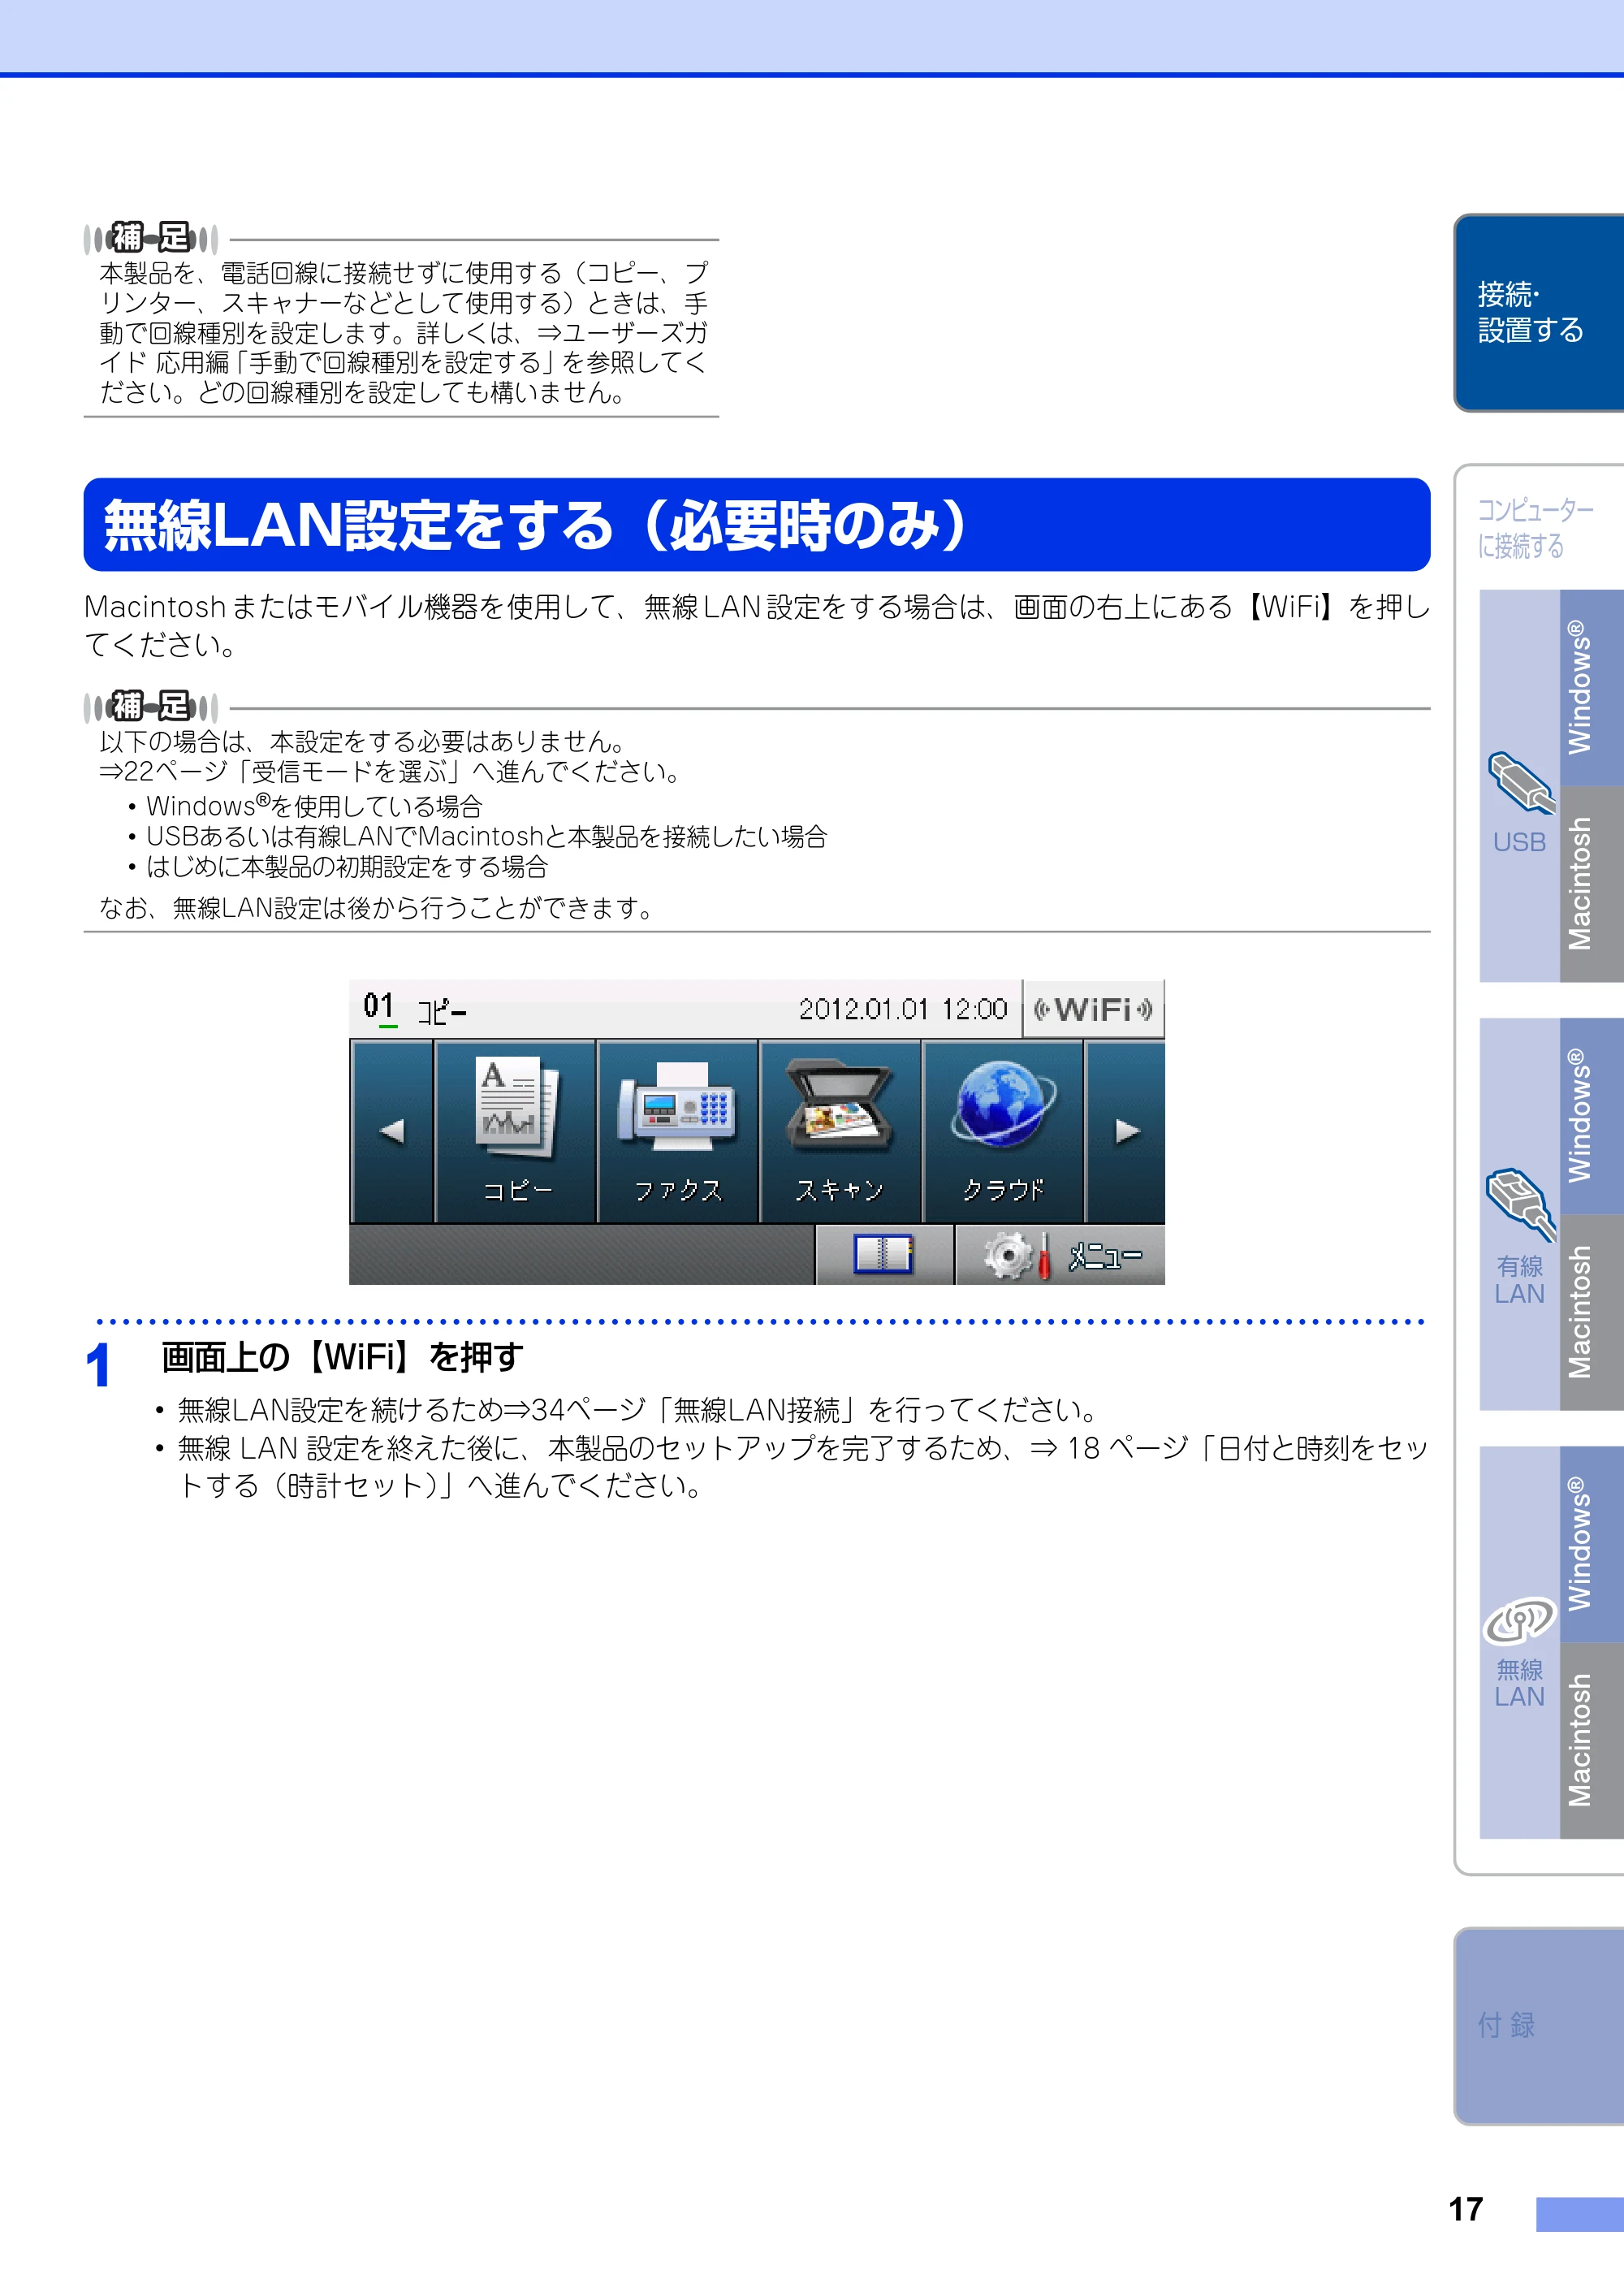Viewport: 1624px width, 2292px height.
Task: Select the ファクス (Fax) icon
Action: pyautogui.click(x=678, y=1131)
